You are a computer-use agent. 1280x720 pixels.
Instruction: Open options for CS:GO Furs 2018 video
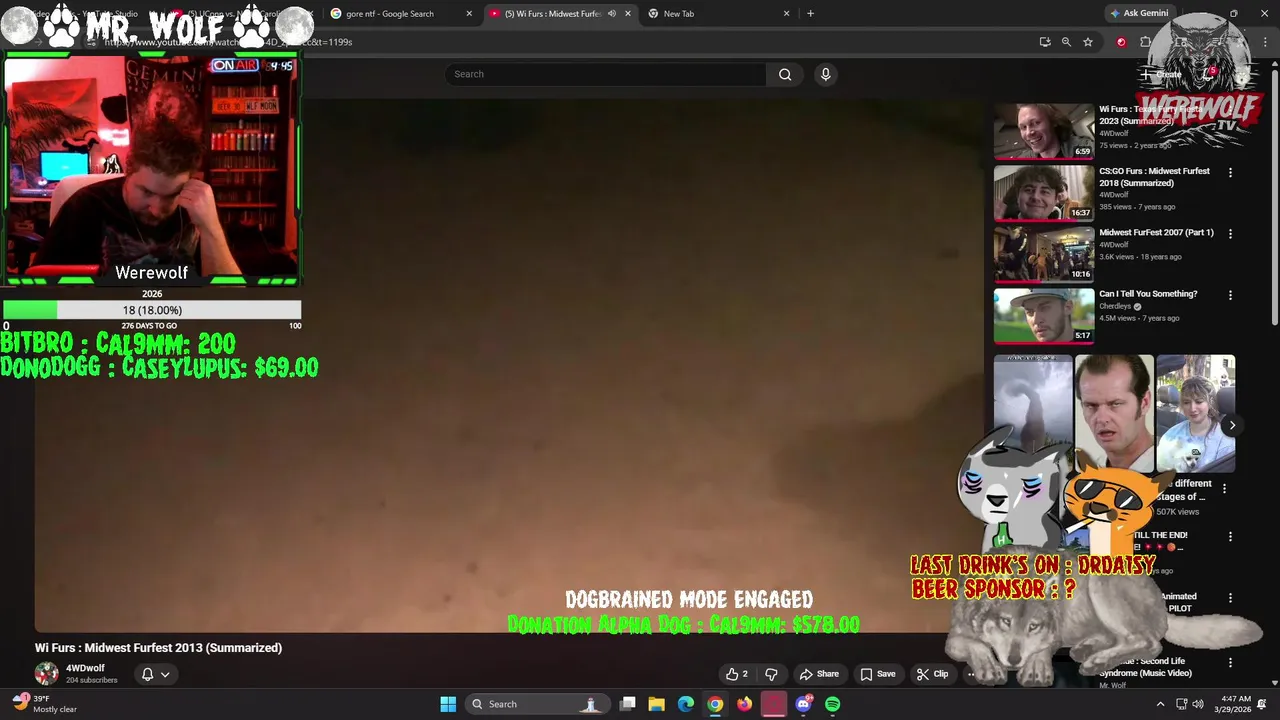[1230, 172]
